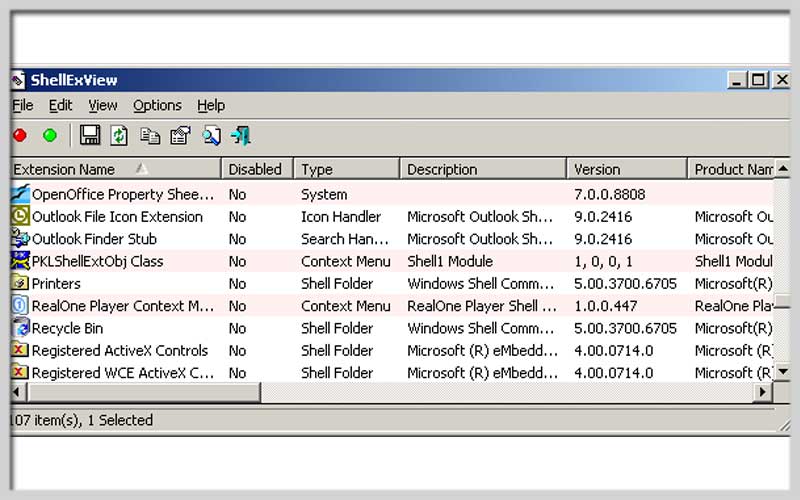Screen dimensions: 800x500
Task: Click the 7.0.0.8808 version cell
Action: click(x=610, y=194)
